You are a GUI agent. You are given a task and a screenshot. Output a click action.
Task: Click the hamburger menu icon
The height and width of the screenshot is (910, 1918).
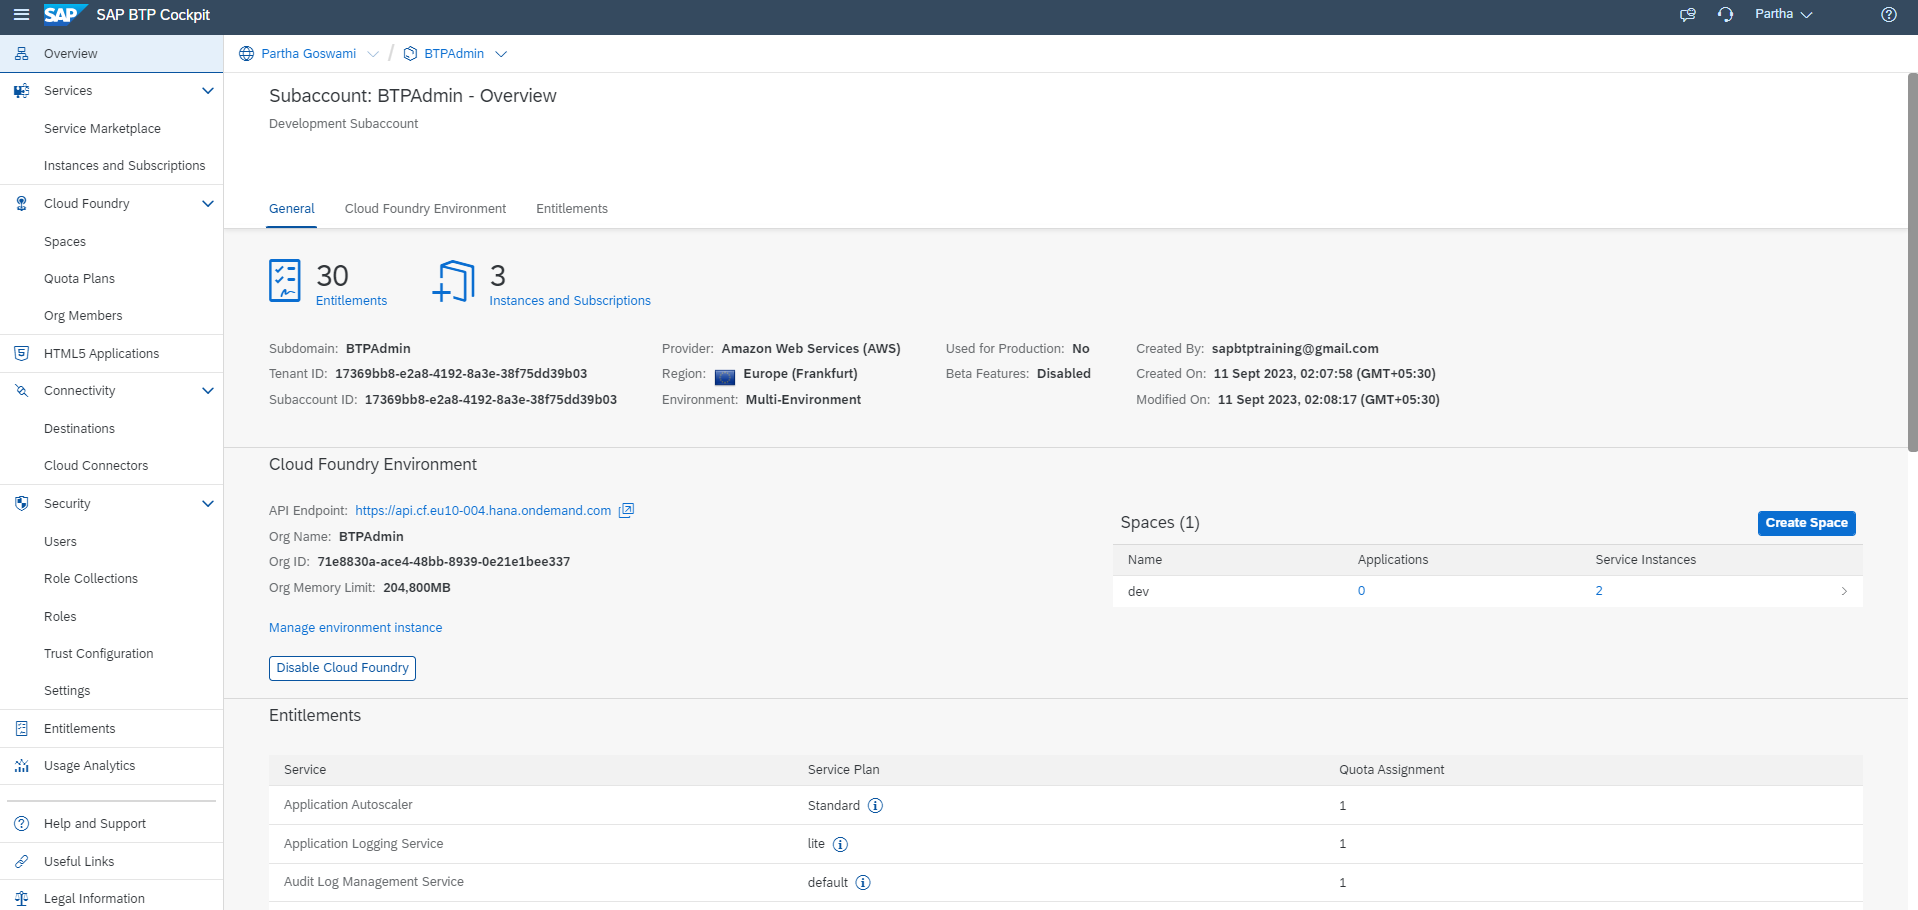(21, 15)
